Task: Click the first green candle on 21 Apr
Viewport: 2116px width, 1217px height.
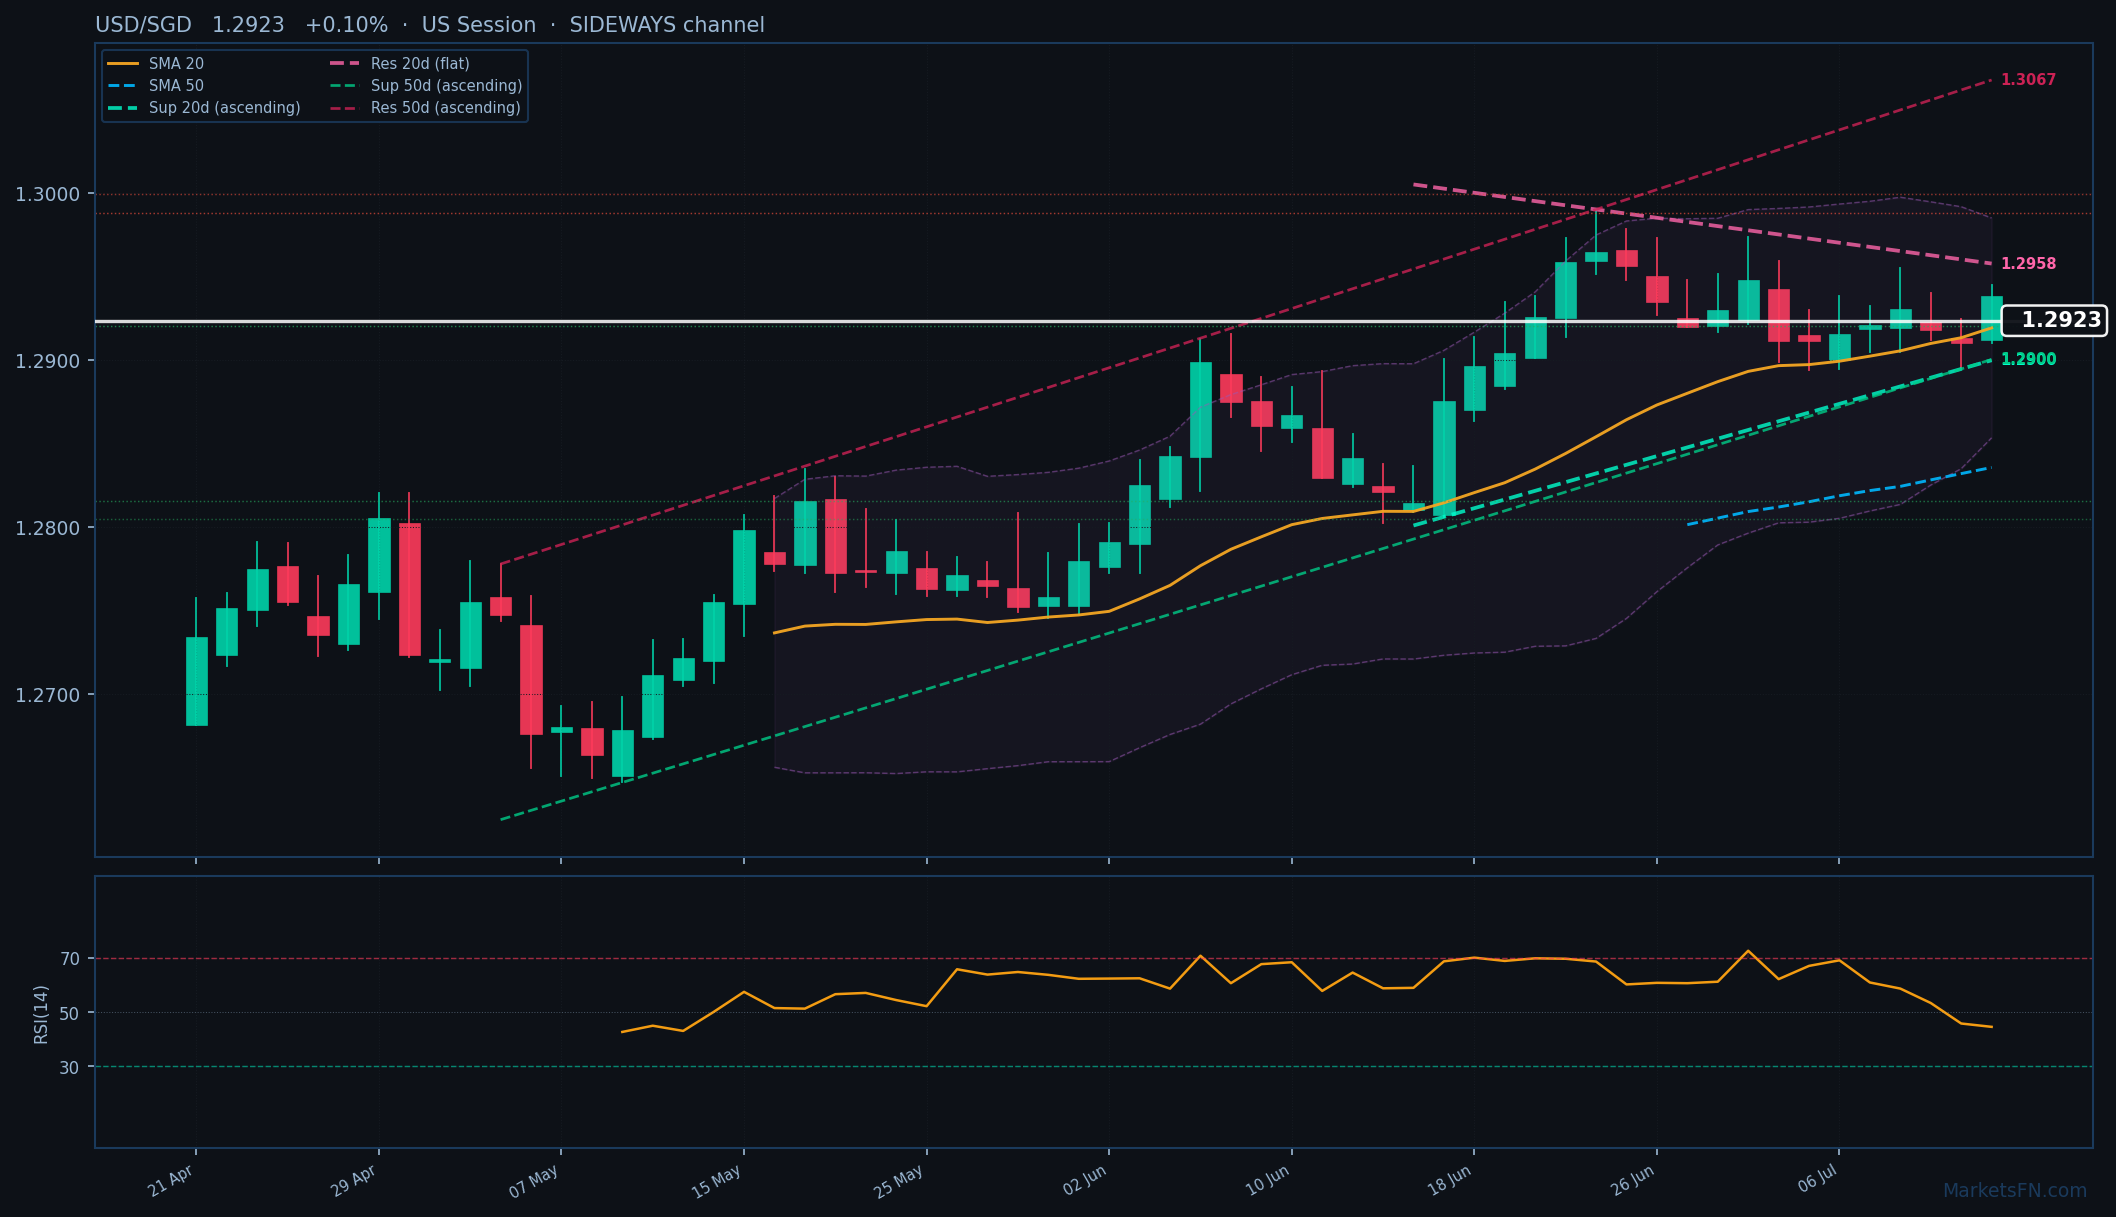Action: (197, 681)
